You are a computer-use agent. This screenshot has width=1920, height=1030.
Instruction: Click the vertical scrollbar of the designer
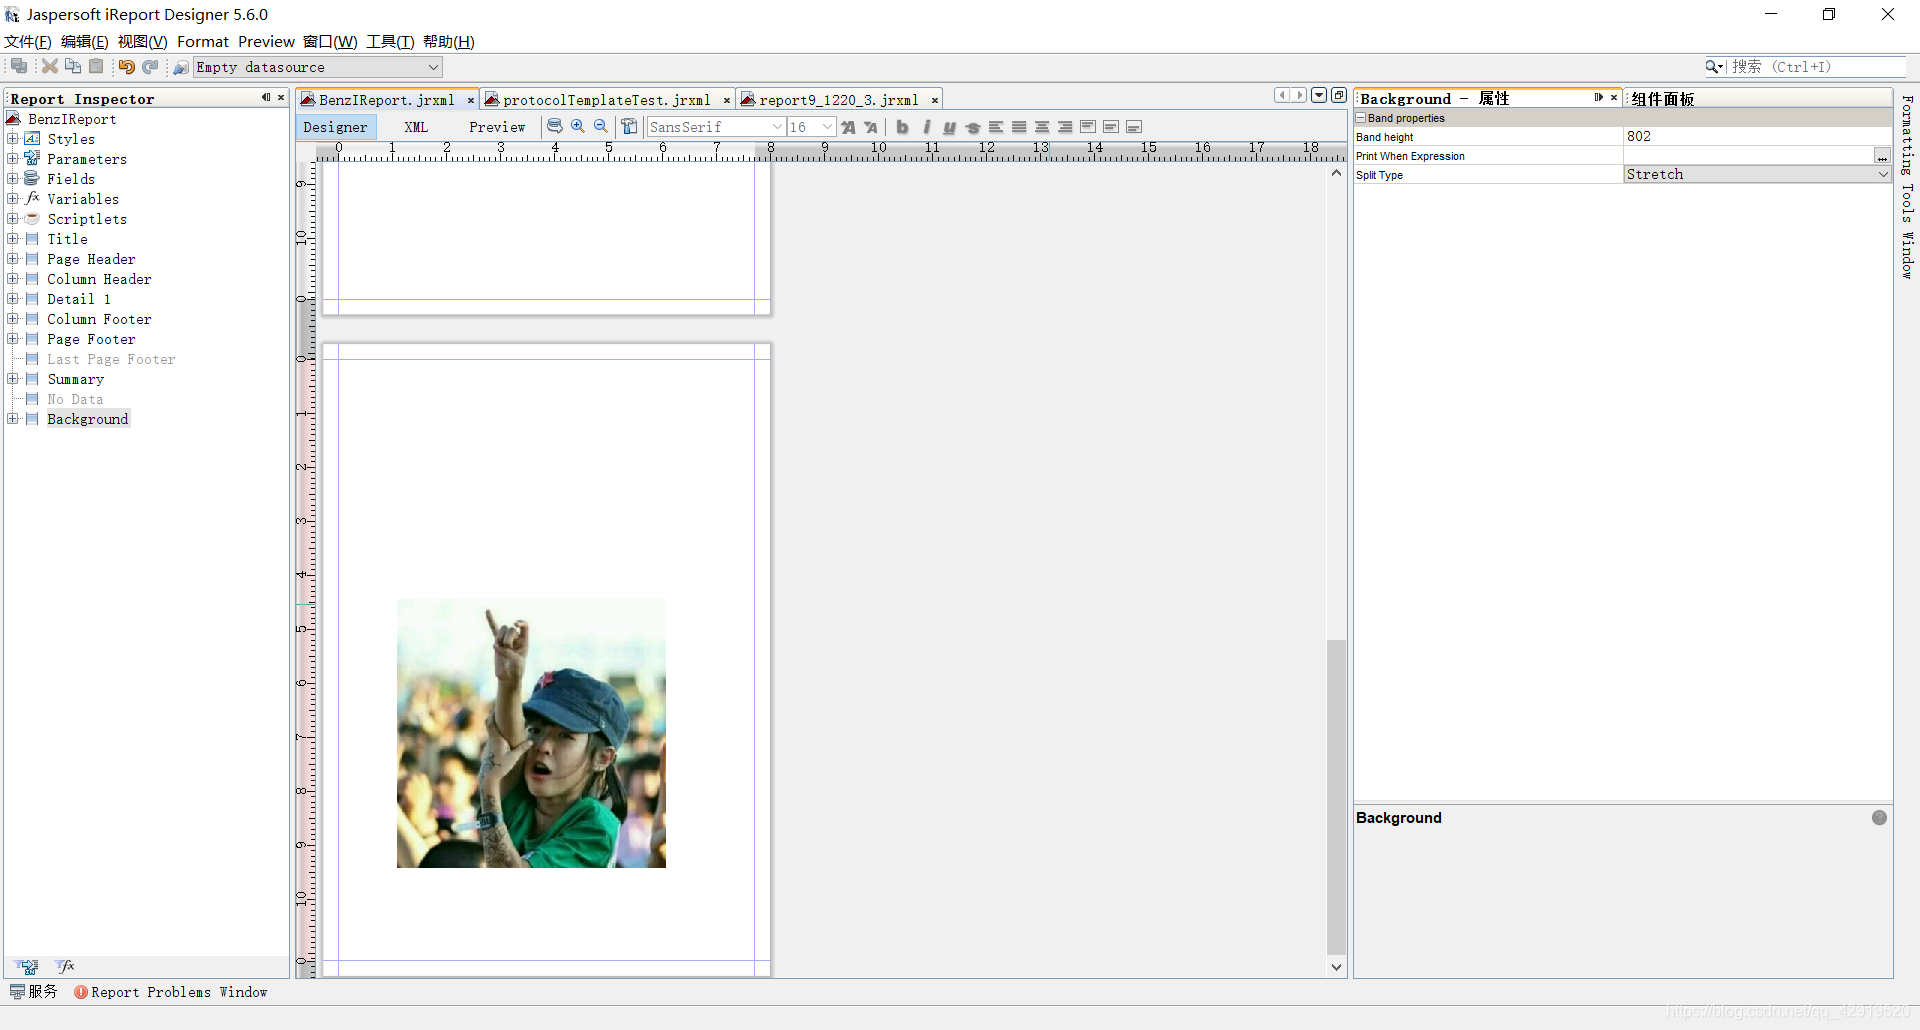click(1336, 796)
